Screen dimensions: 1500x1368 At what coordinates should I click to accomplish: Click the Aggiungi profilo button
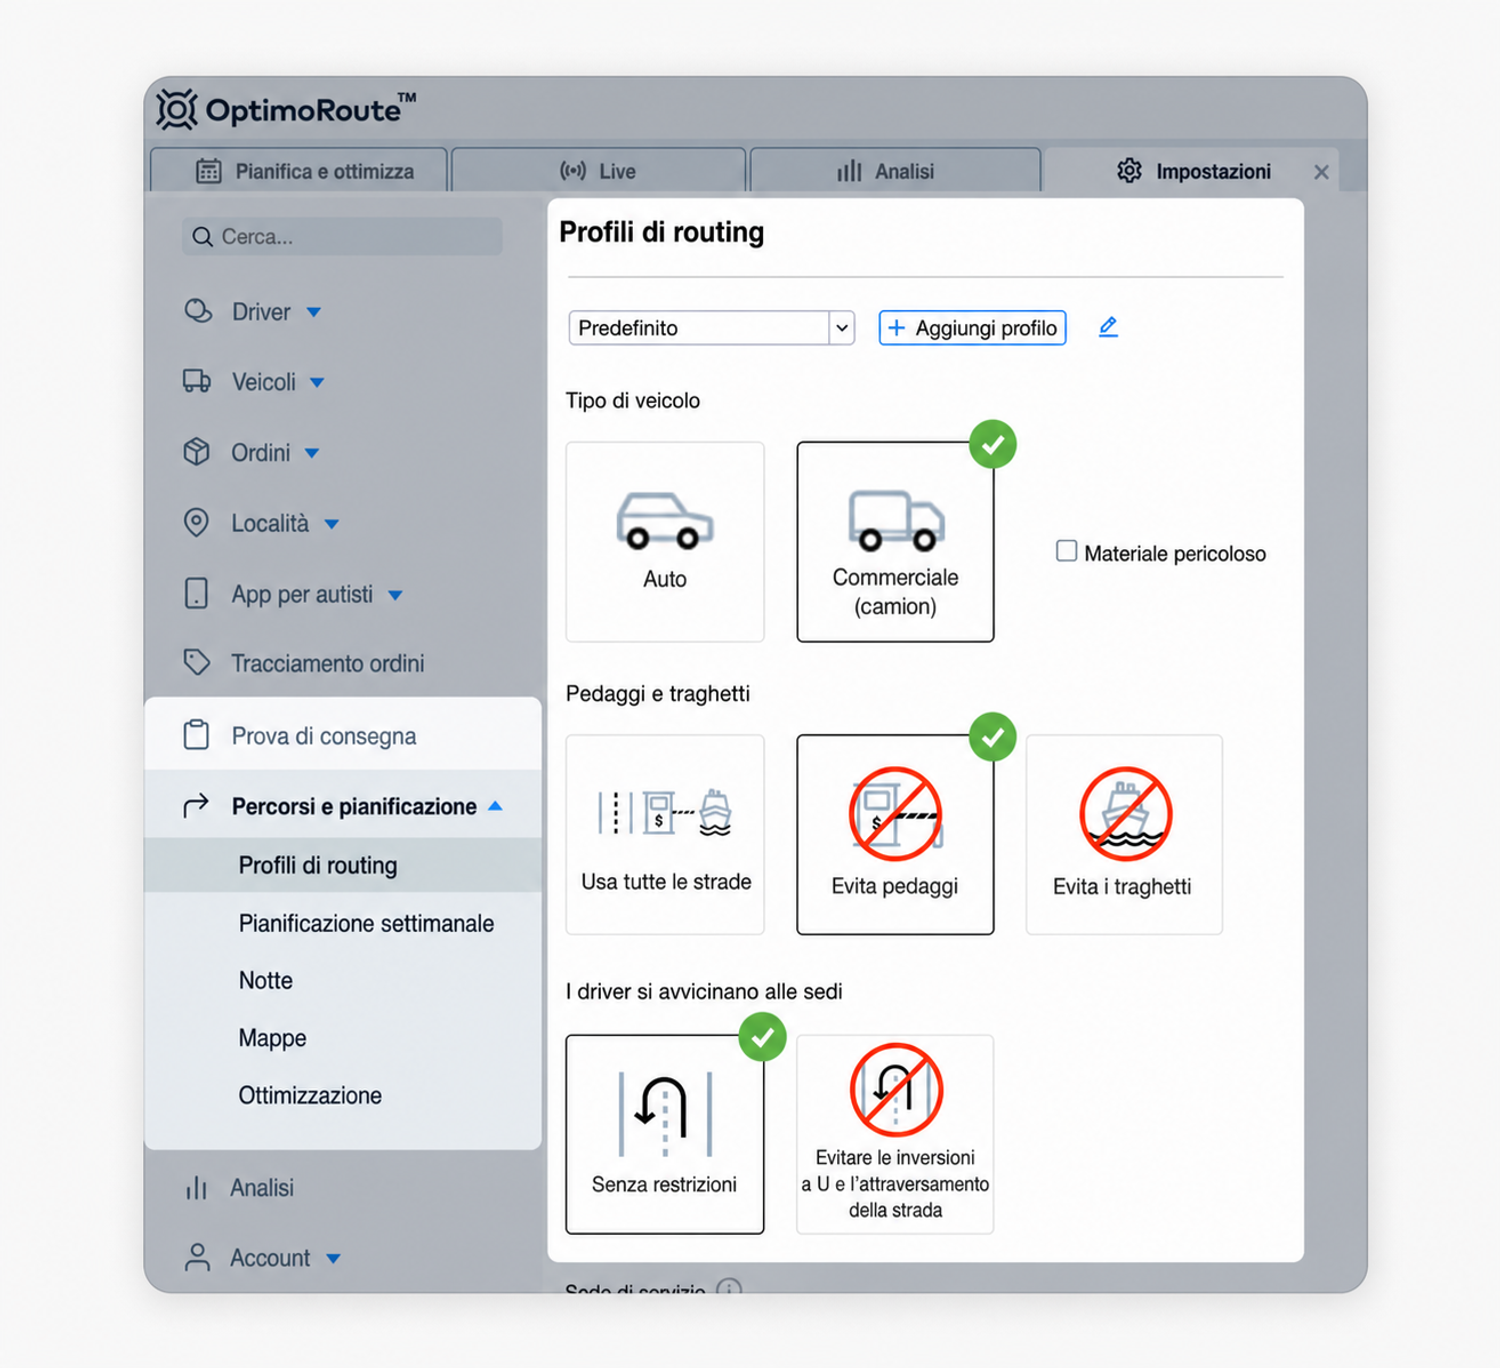click(972, 328)
